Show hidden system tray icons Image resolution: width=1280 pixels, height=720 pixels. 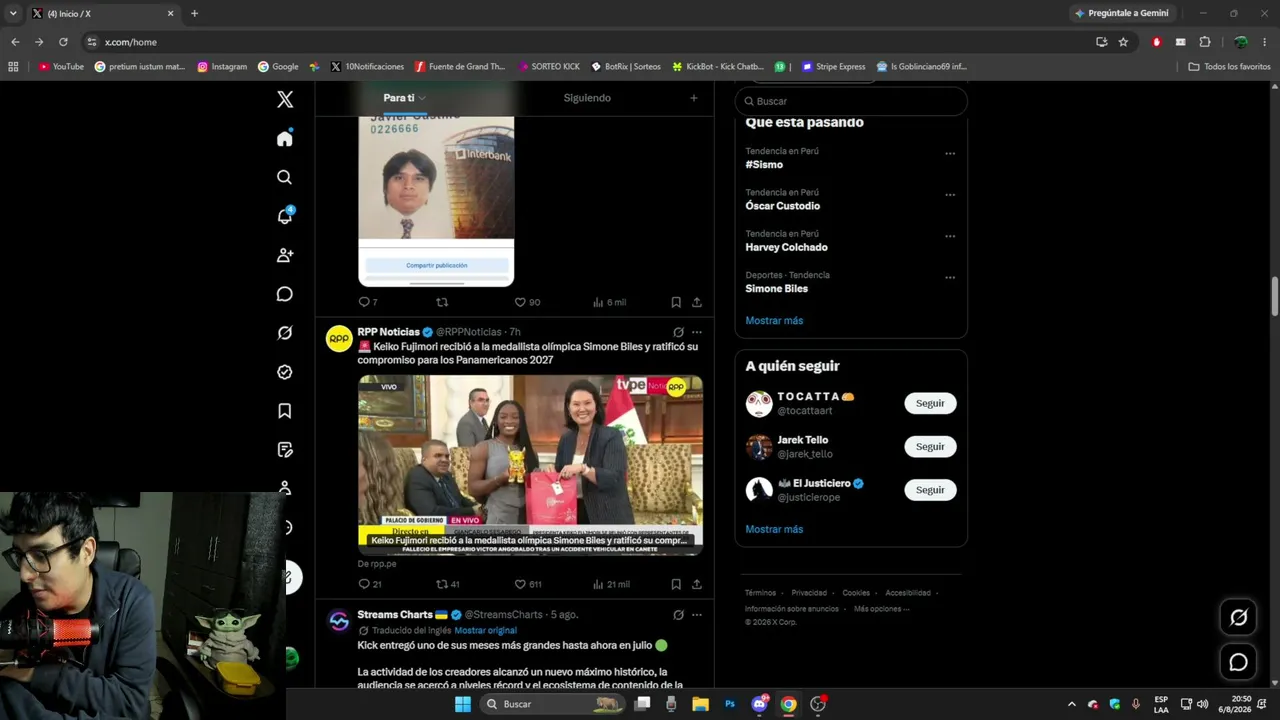point(1072,704)
